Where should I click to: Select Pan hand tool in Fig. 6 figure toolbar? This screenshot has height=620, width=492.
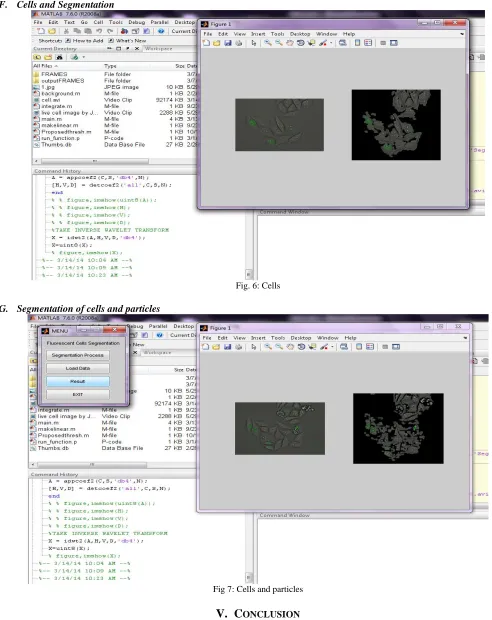[290, 43]
